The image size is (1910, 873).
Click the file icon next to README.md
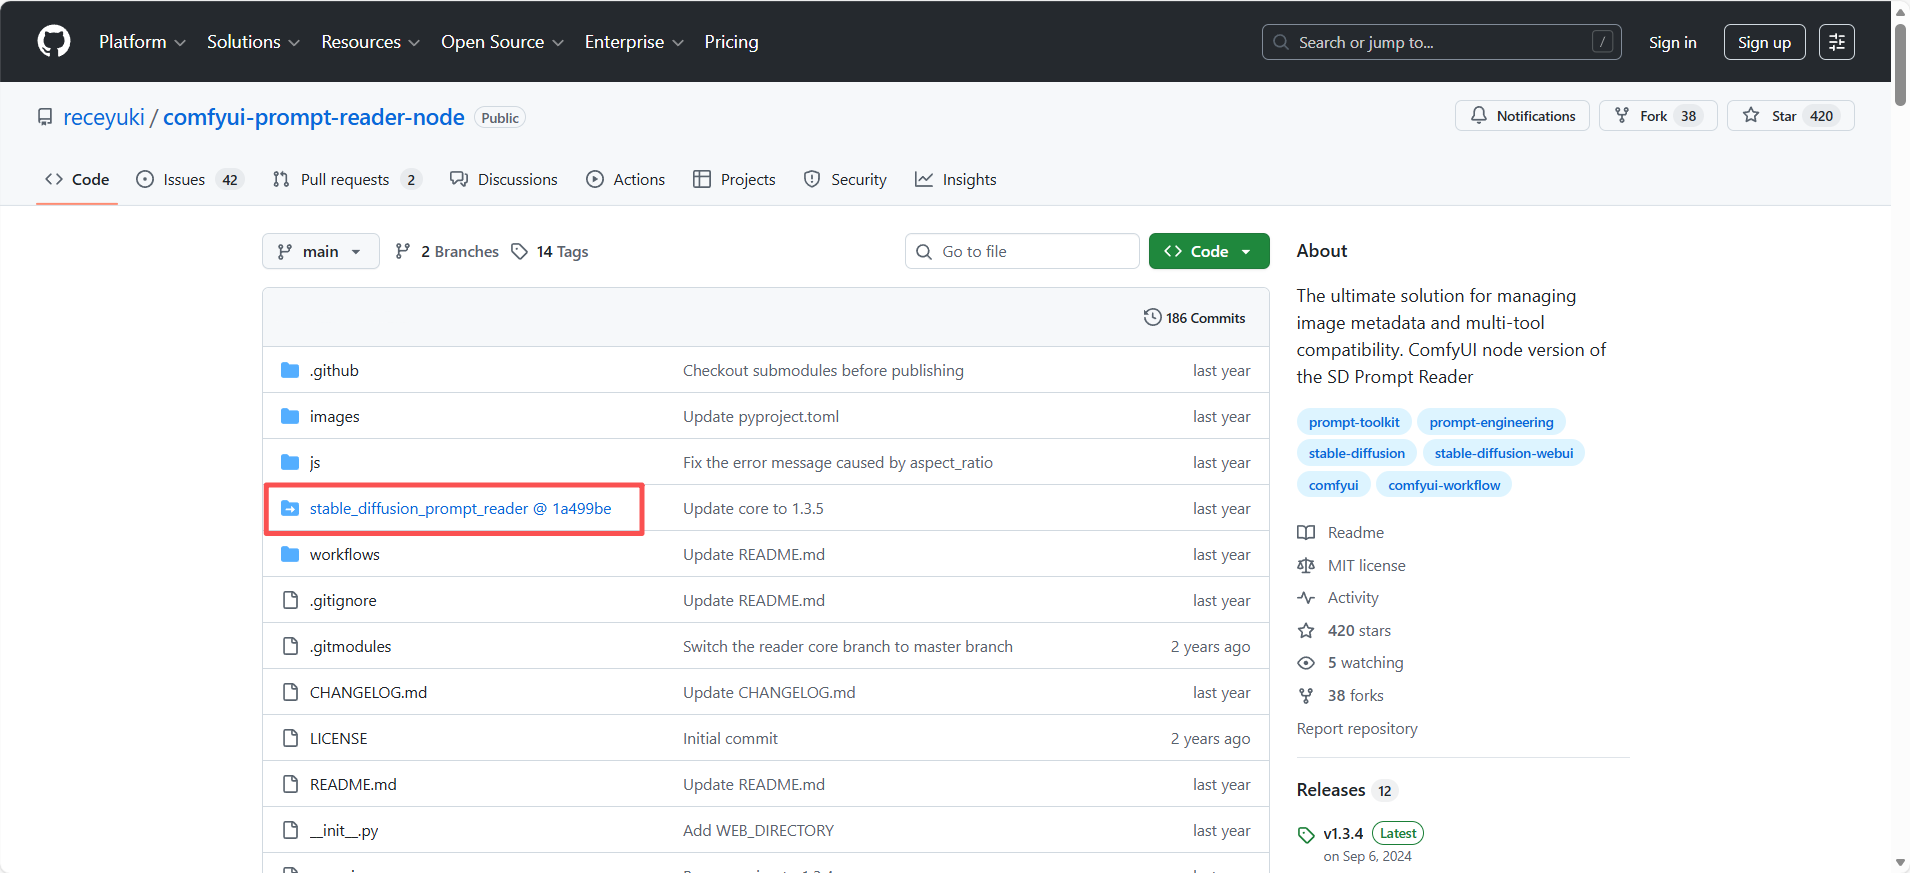pos(290,784)
